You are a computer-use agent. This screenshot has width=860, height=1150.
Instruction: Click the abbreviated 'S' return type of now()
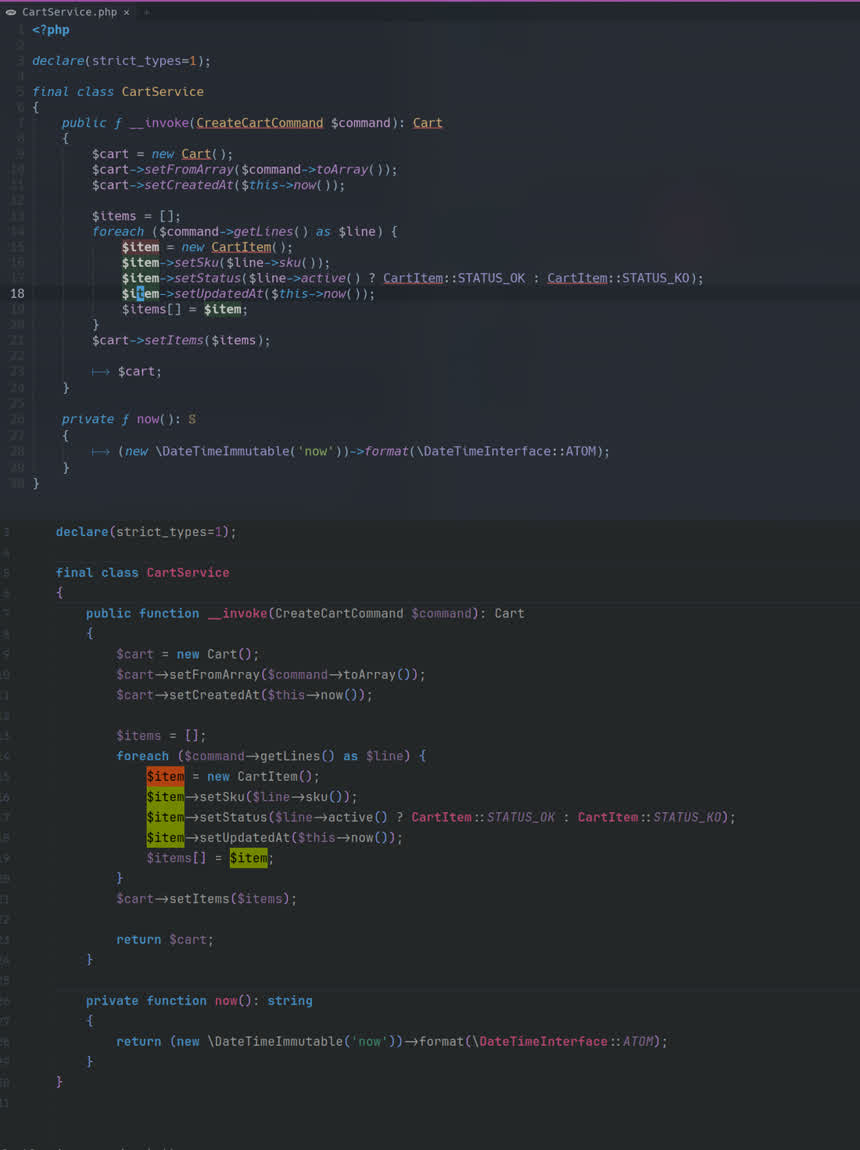192,420
